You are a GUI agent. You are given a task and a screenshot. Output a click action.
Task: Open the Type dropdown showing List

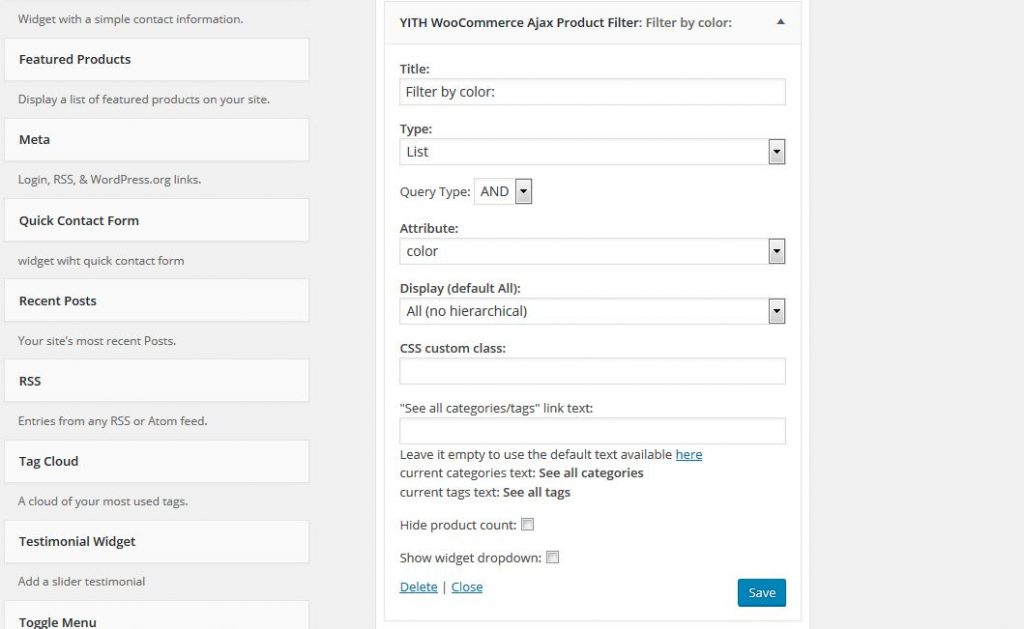pos(592,152)
